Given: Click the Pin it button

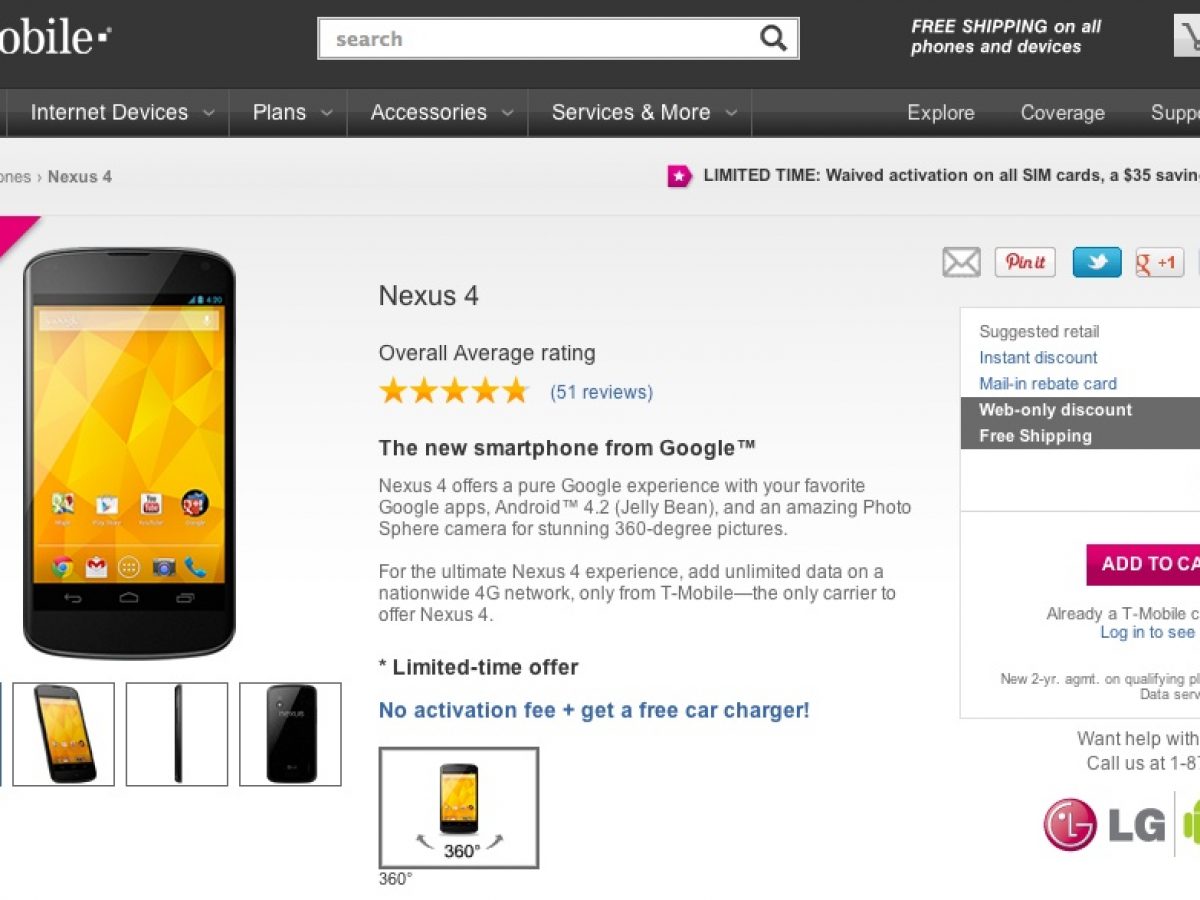Looking at the screenshot, I should [x=1025, y=263].
